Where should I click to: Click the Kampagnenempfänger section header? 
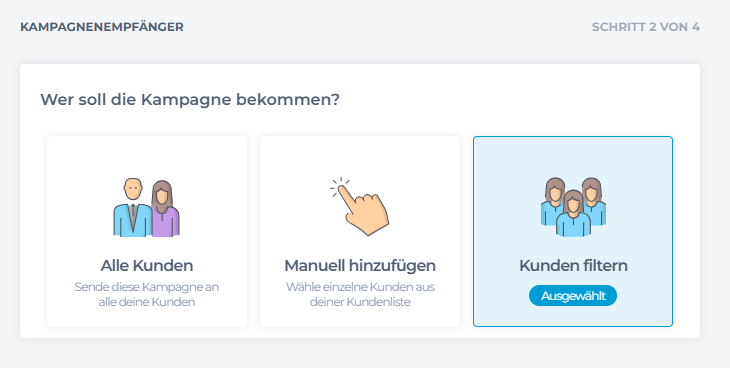coord(102,27)
